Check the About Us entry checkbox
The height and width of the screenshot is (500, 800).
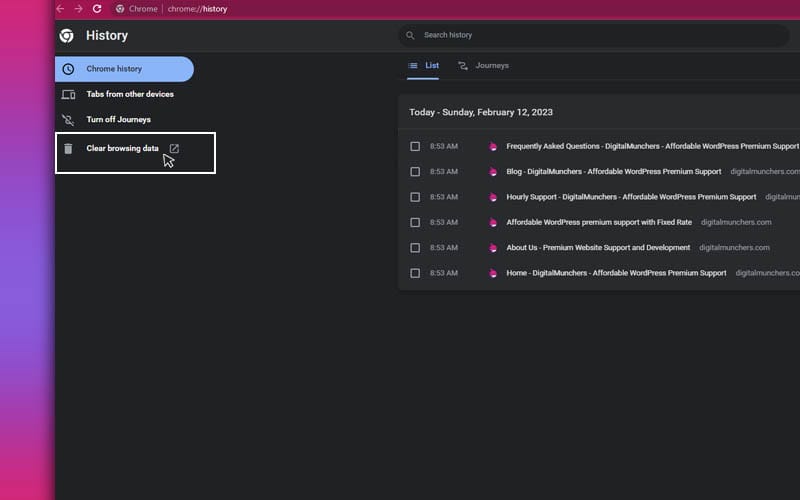click(x=415, y=248)
